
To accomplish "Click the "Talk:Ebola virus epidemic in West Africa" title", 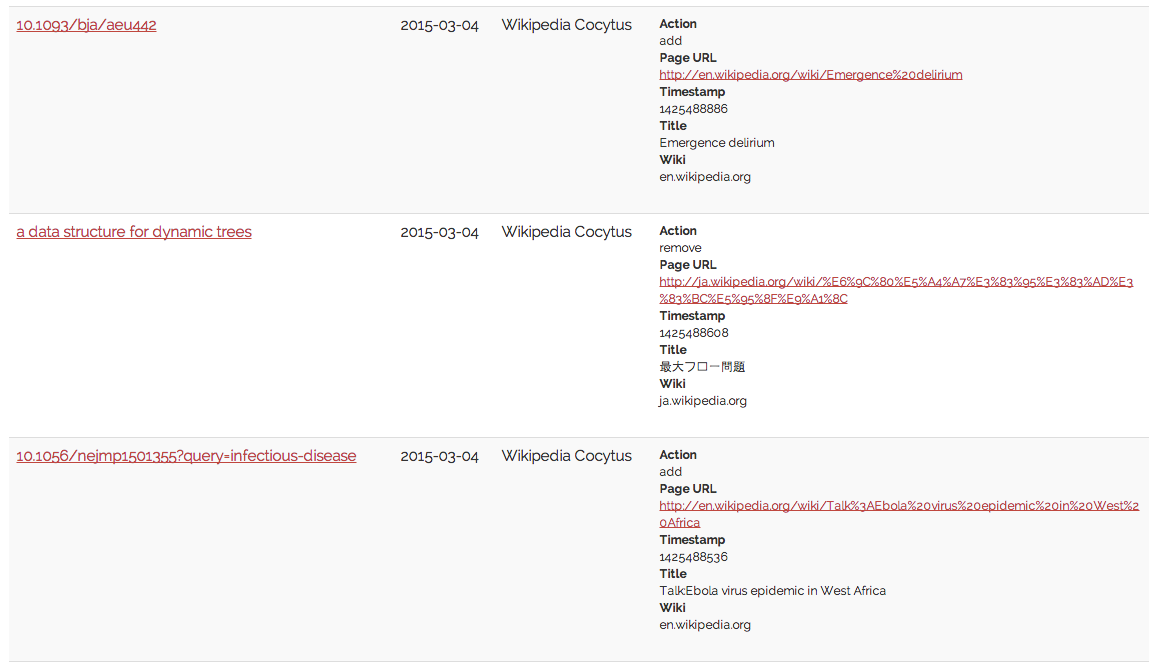I will pos(772,591).
